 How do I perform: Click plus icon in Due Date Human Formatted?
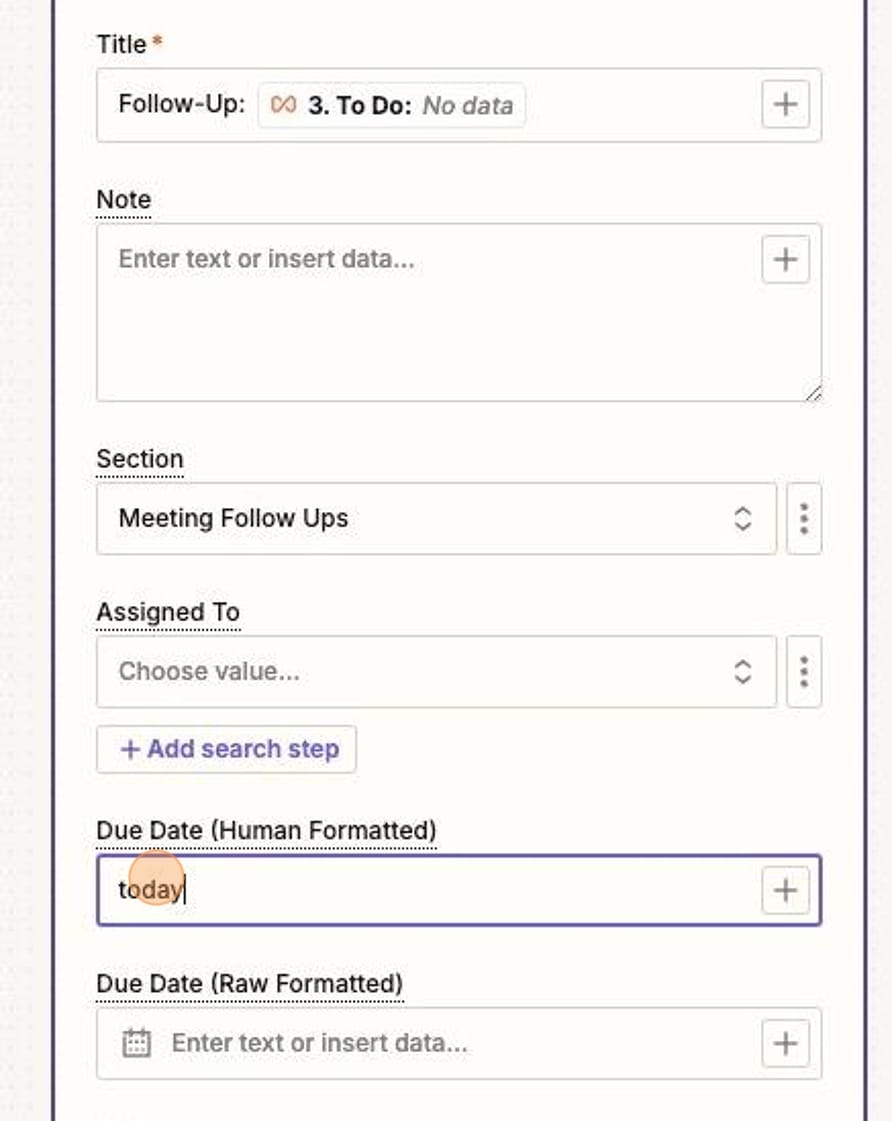(785, 890)
